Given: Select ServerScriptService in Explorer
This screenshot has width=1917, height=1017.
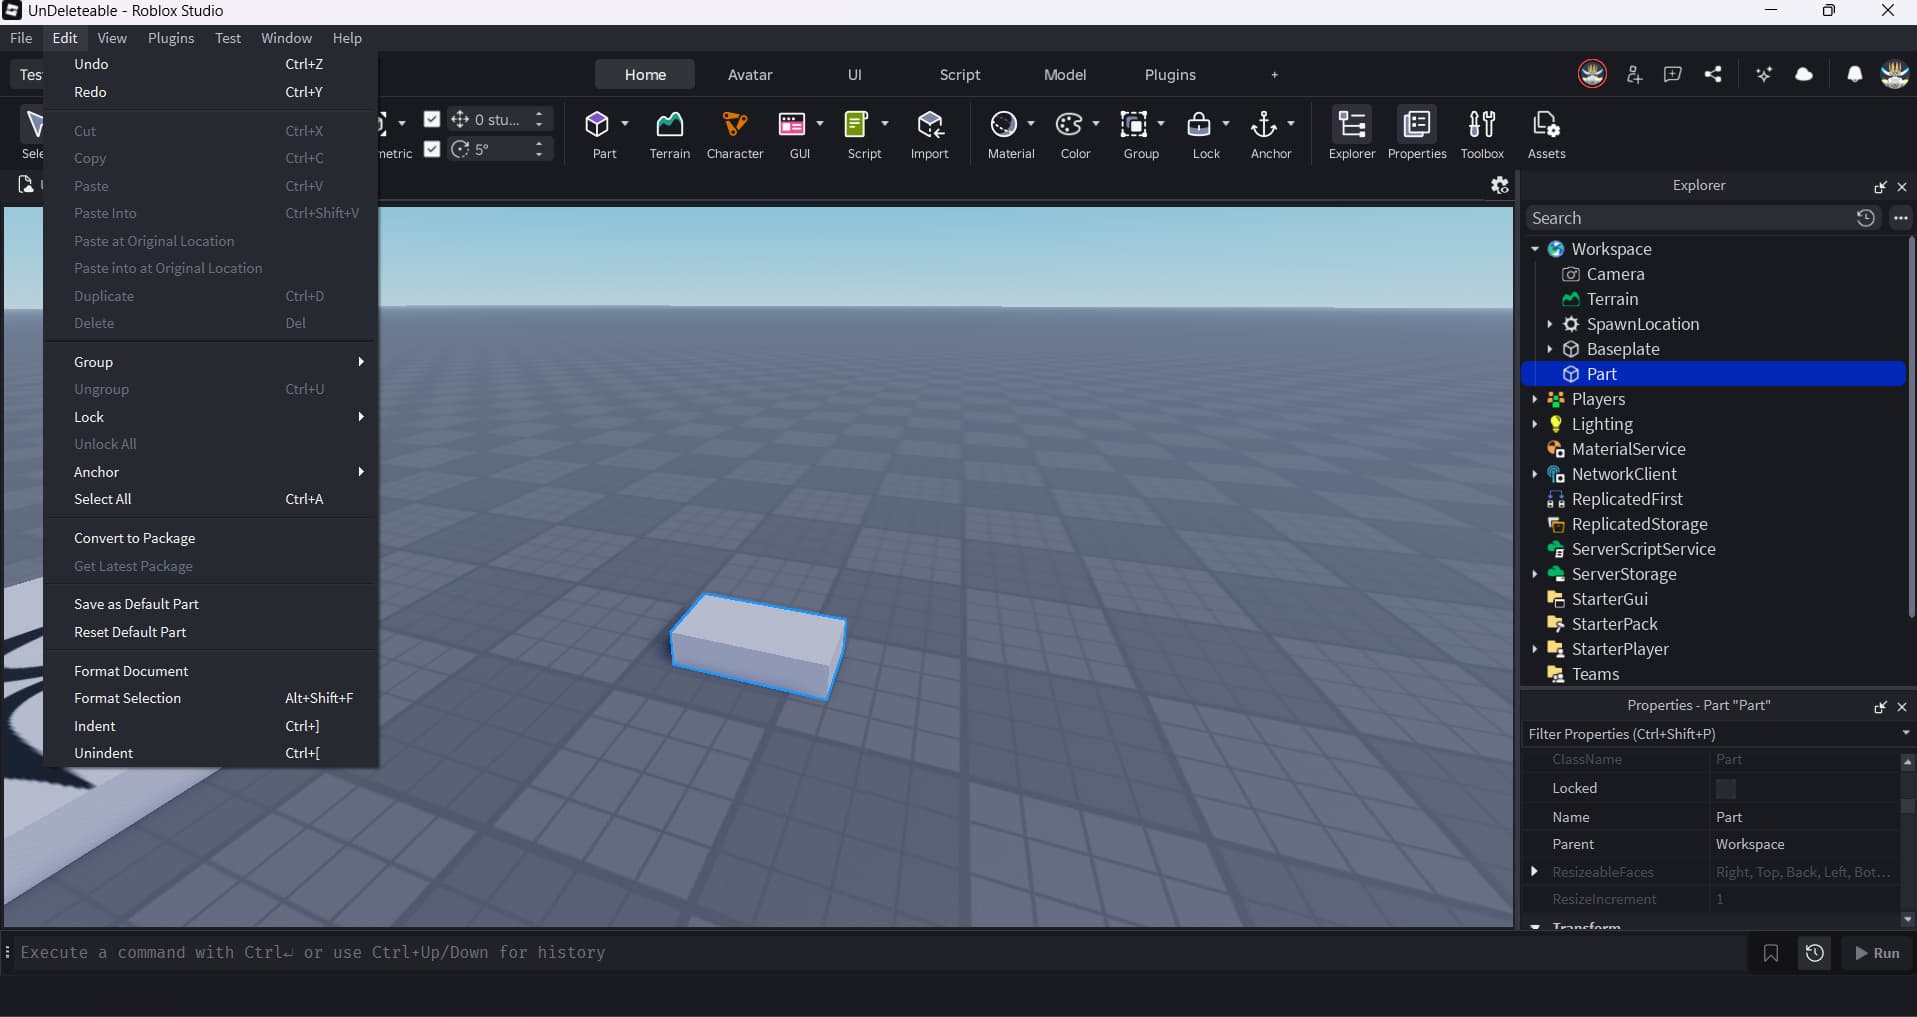Looking at the screenshot, I should click(1643, 549).
